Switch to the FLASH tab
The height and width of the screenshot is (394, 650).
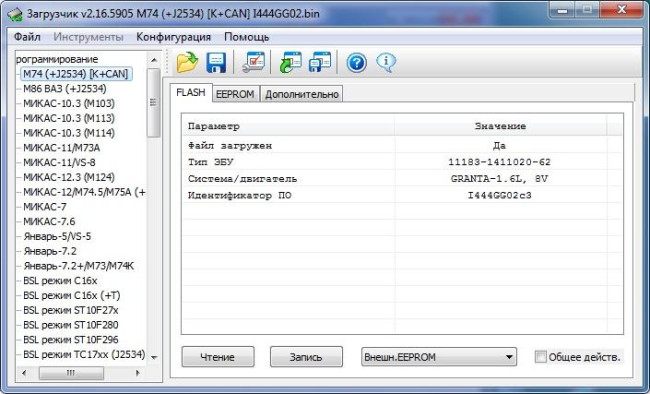pyautogui.click(x=191, y=92)
